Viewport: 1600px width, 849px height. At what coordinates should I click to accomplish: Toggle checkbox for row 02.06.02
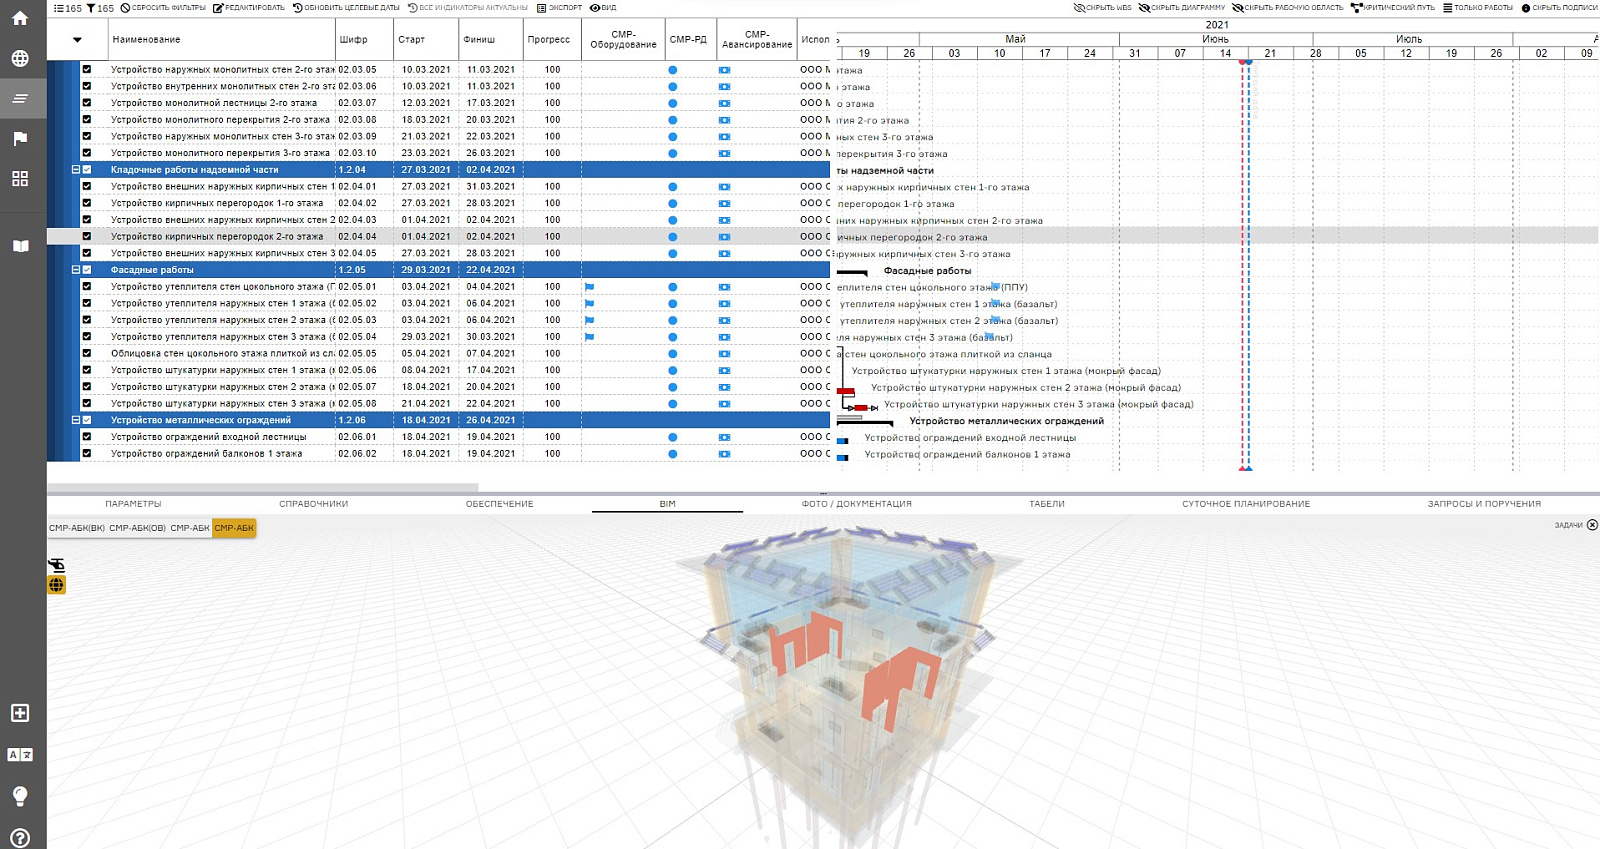(x=87, y=454)
